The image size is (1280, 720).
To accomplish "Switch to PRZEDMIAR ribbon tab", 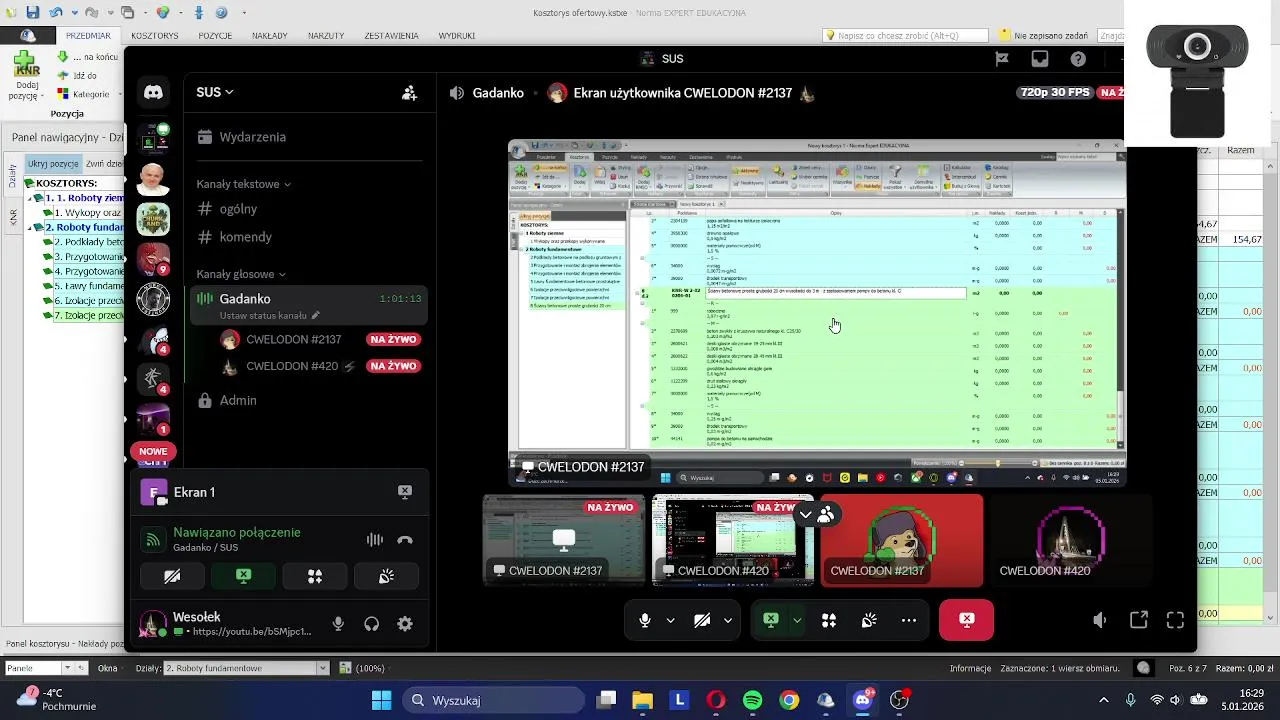I will [x=88, y=36].
